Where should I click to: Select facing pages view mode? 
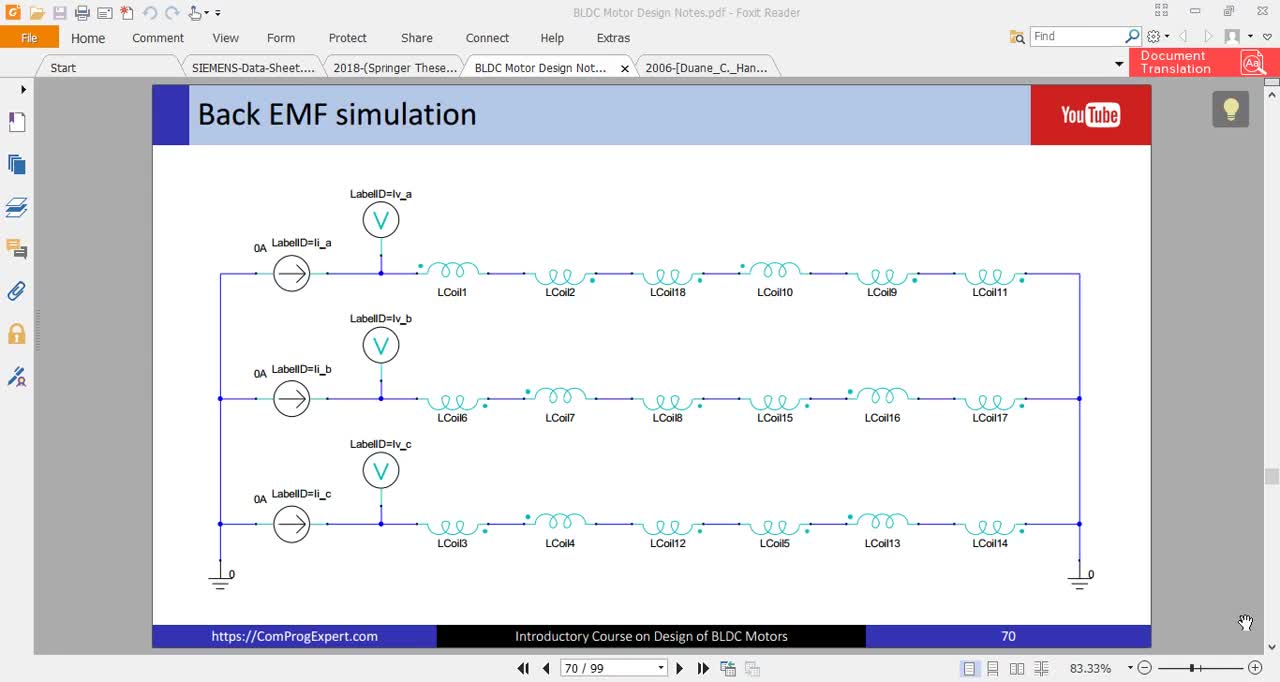[x=1017, y=668]
